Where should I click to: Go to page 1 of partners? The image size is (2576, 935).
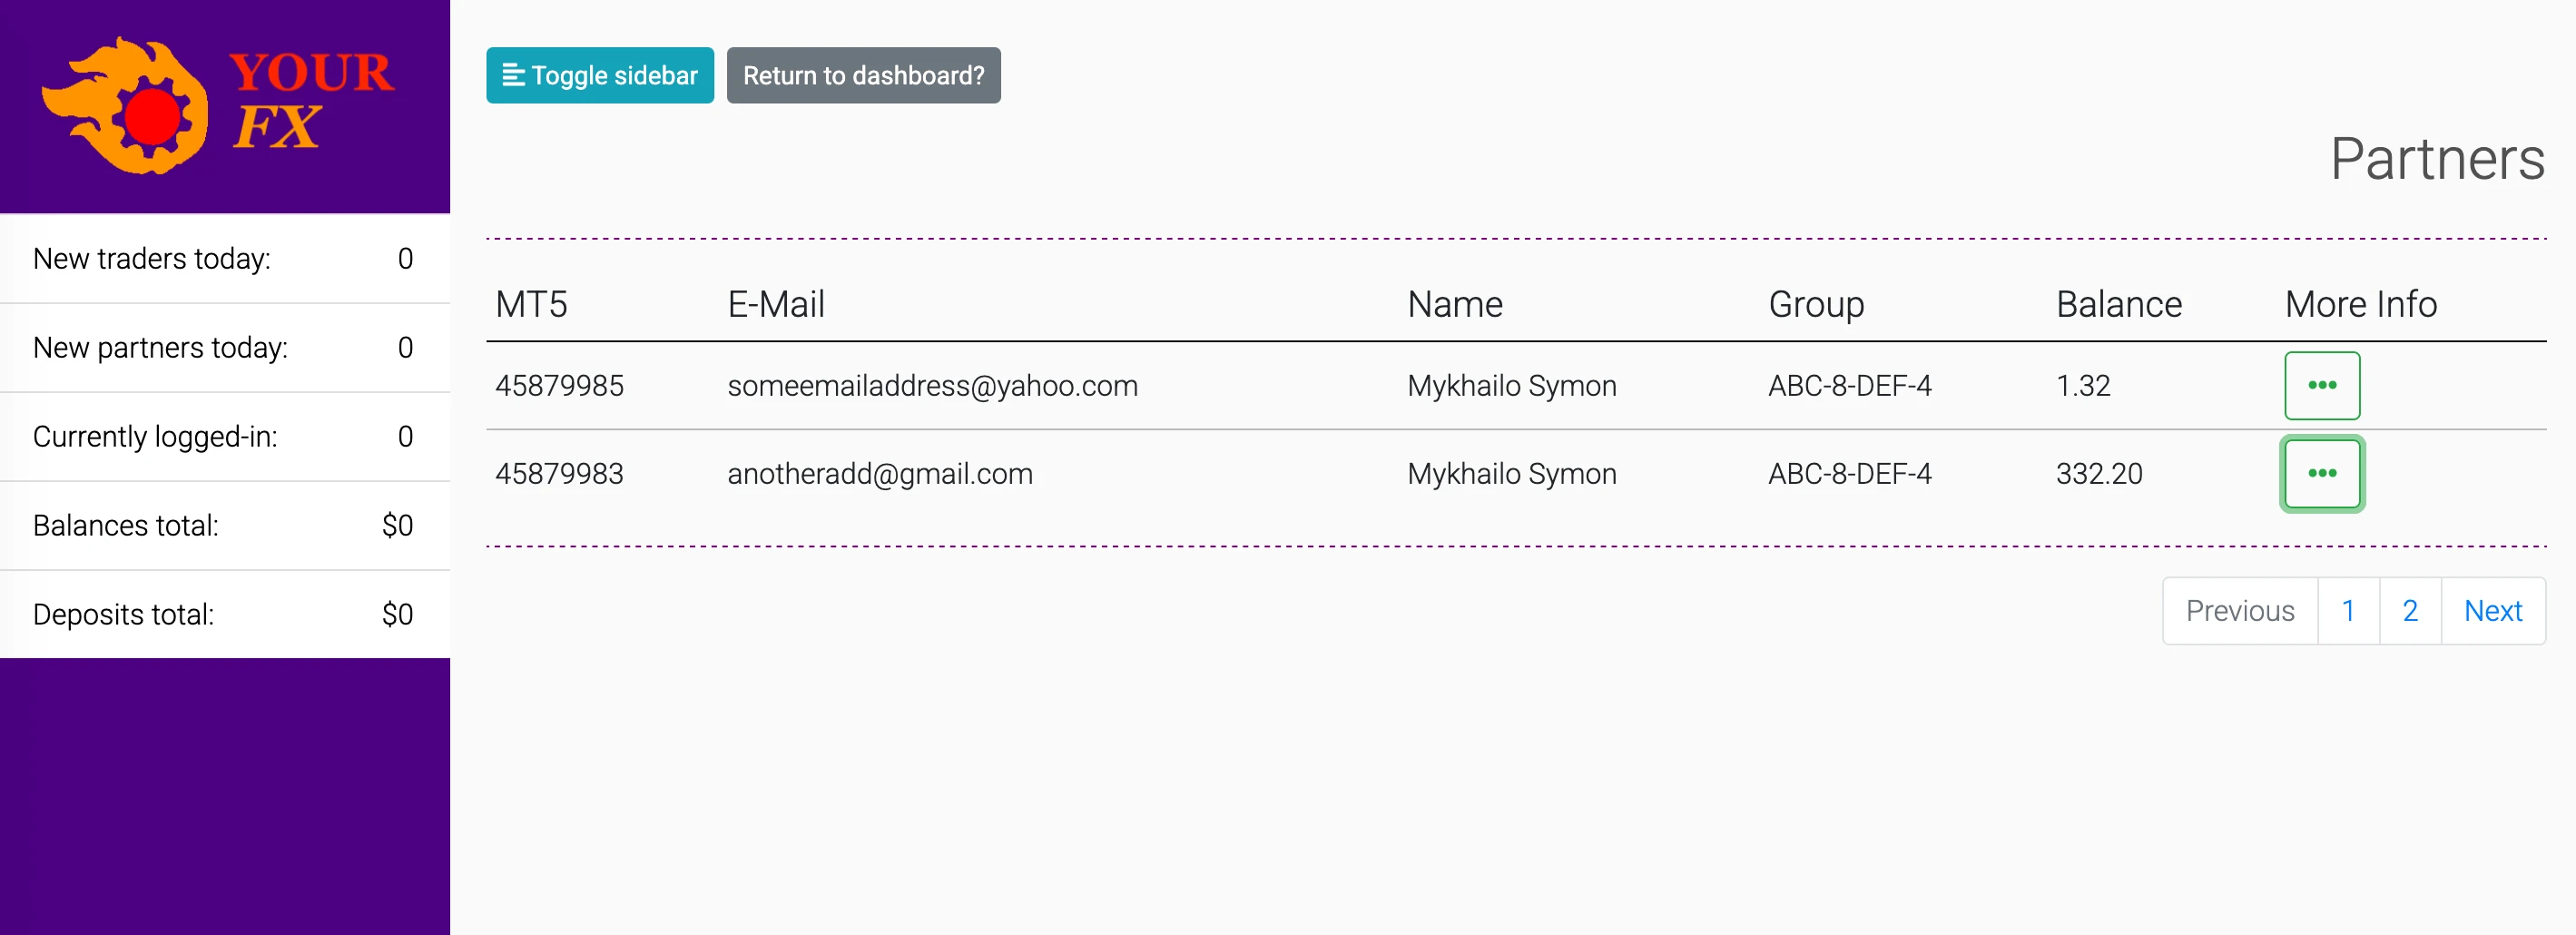click(2347, 610)
